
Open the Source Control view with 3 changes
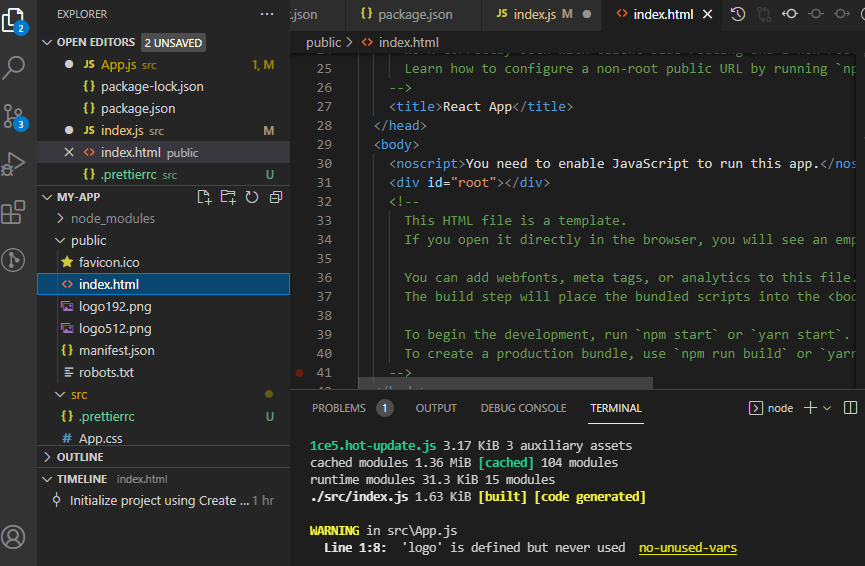(14, 116)
